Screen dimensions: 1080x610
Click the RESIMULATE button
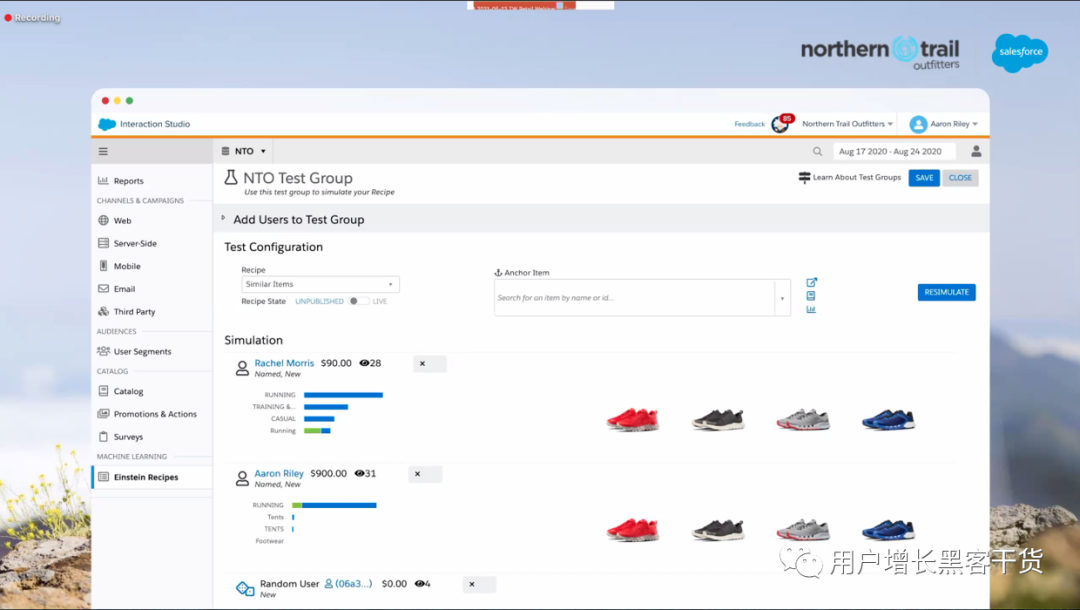point(946,293)
